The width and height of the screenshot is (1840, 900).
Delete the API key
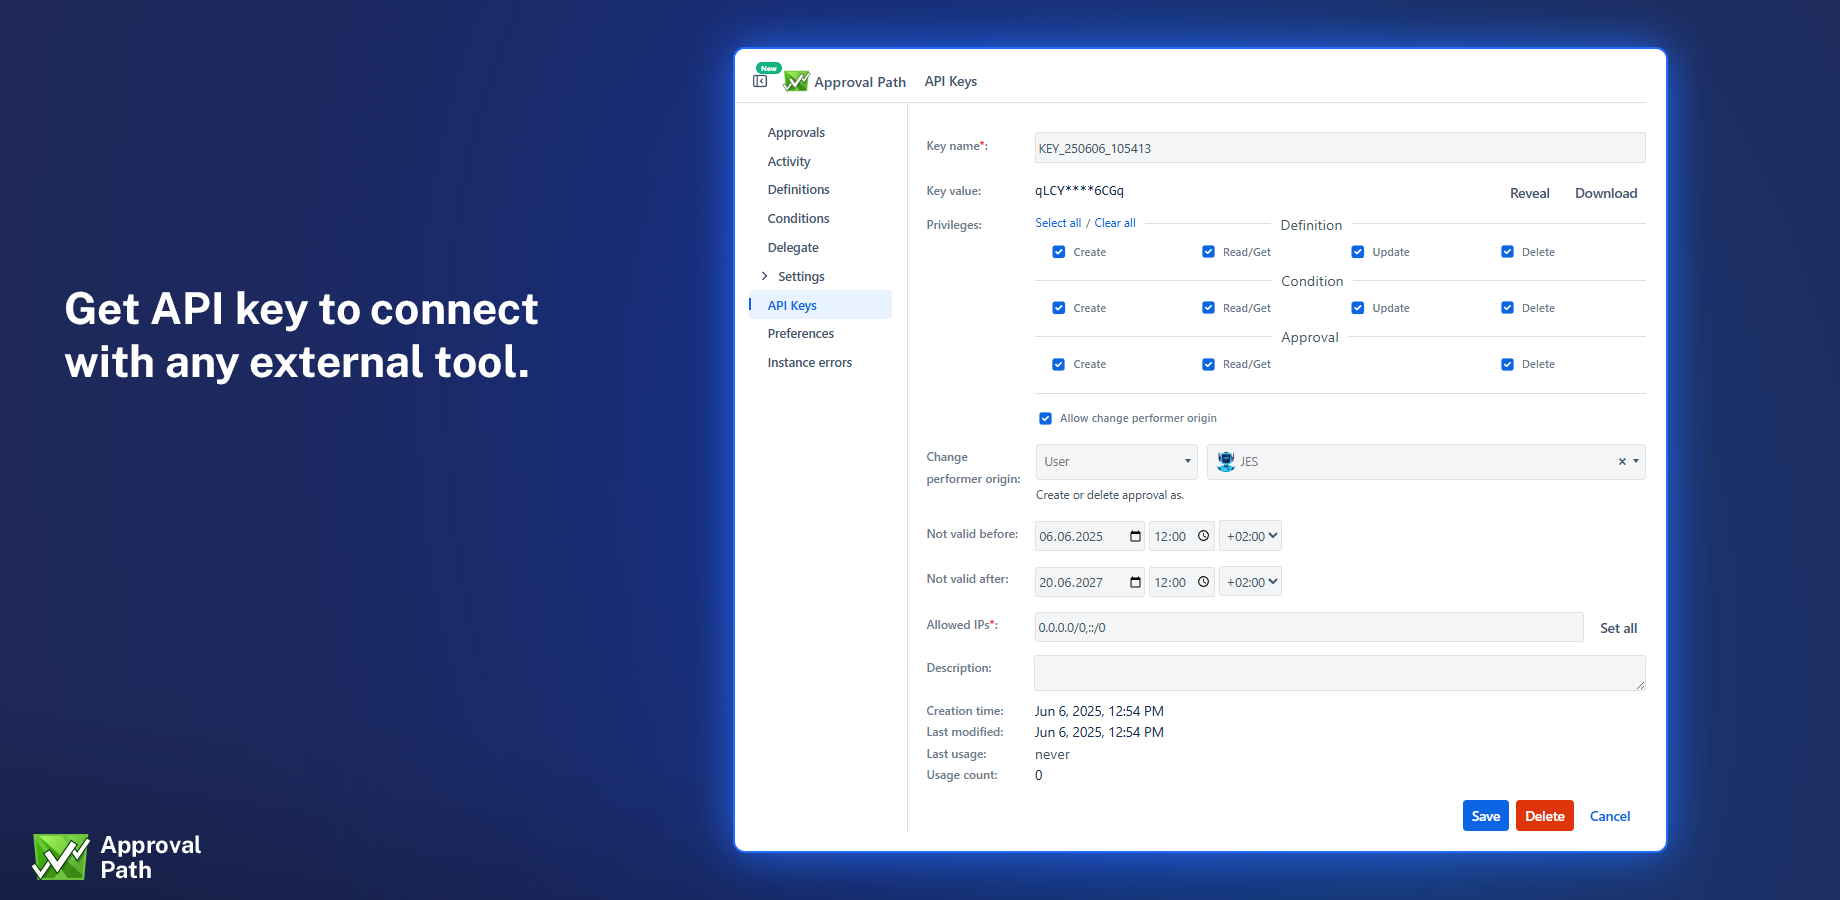point(1544,816)
